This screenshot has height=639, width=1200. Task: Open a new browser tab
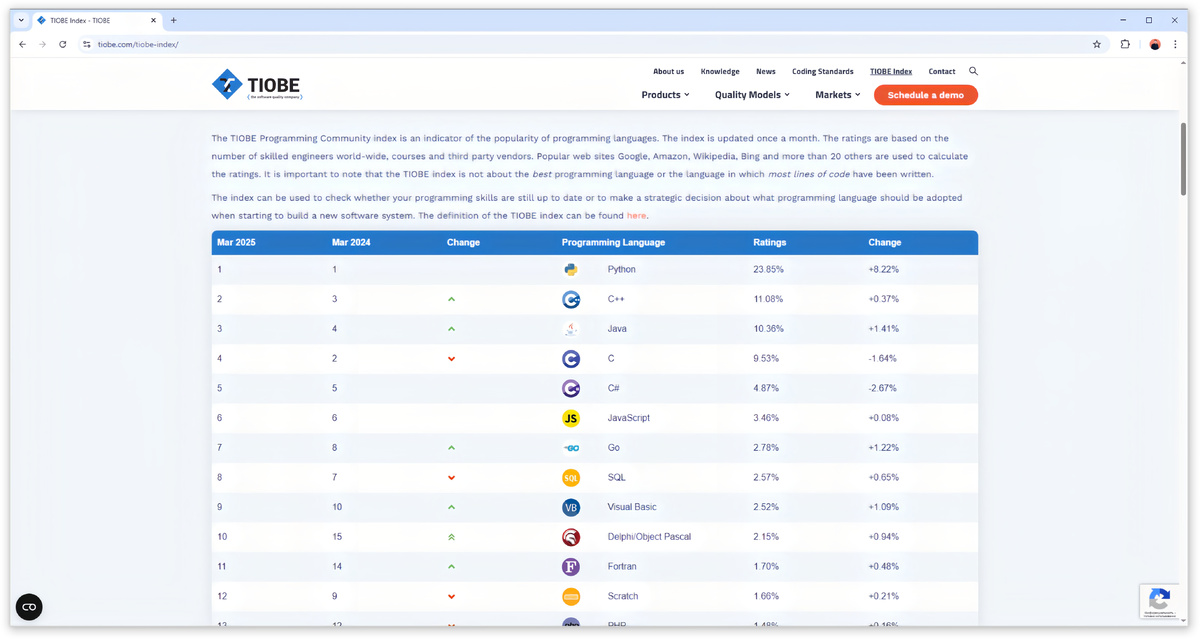pyautogui.click(x=173, y=20)
